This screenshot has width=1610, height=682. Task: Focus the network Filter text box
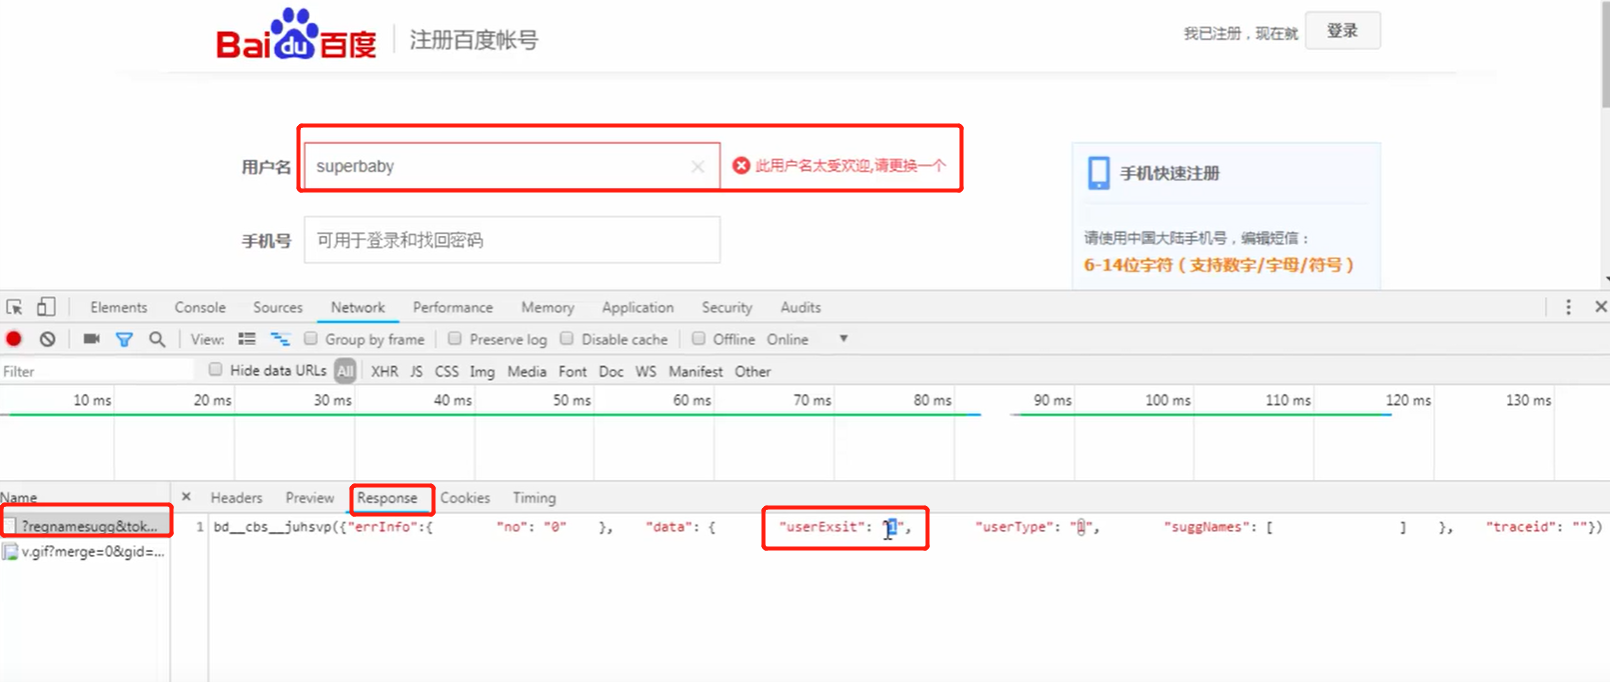(x=97, y=371)
